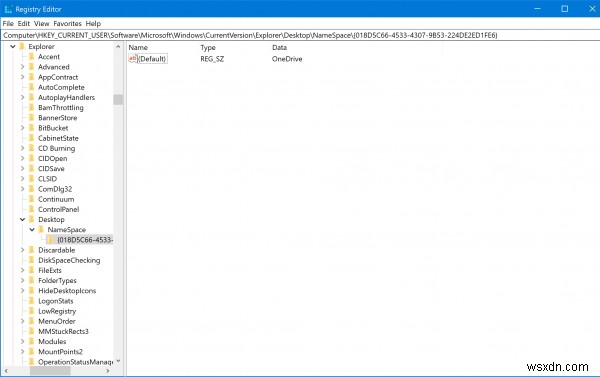The width and height of the screenshot is (600, 377).
Task: Select the FolderTypes key
Action: point(57,281)
